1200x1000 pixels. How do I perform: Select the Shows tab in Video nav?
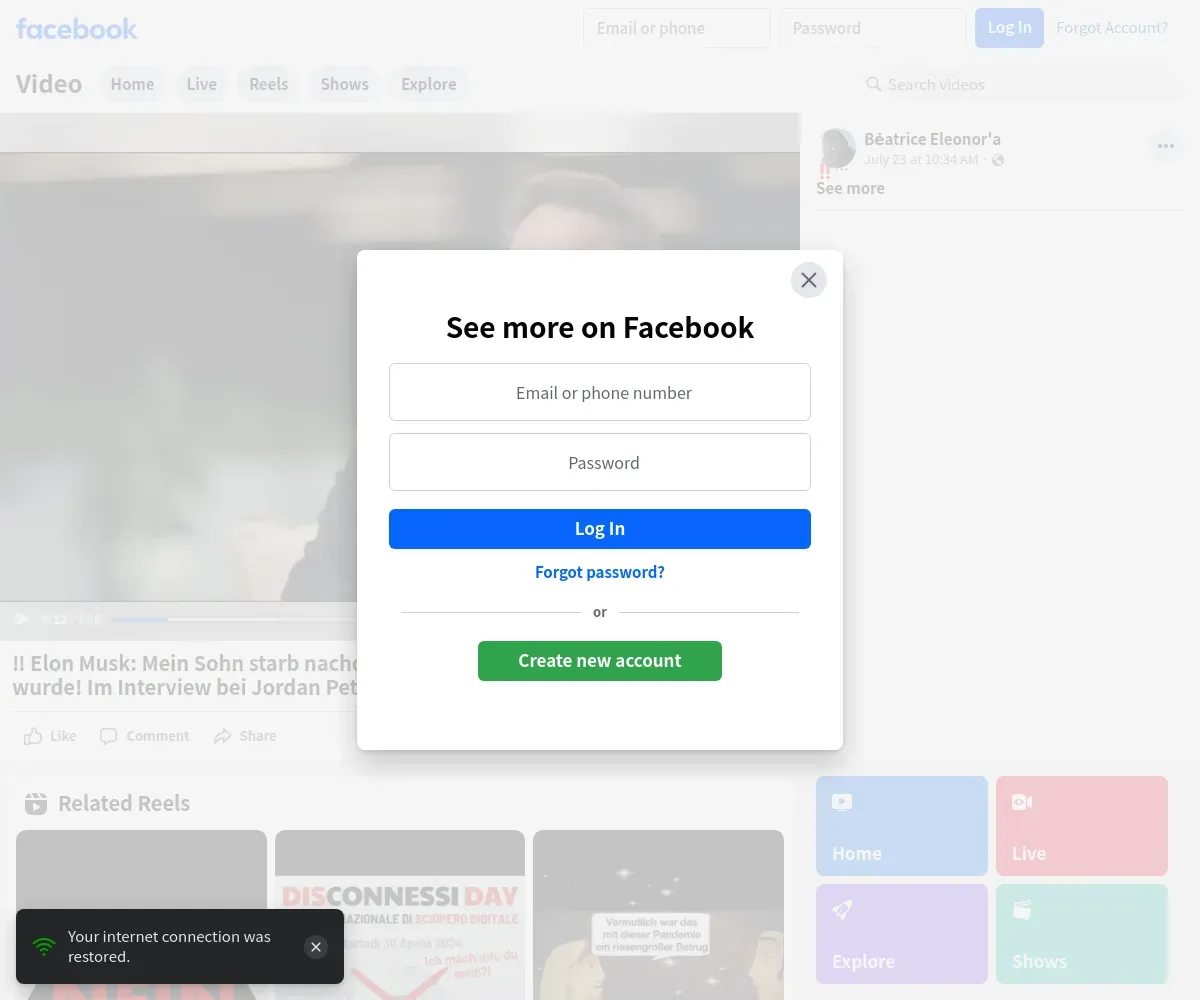344,84
